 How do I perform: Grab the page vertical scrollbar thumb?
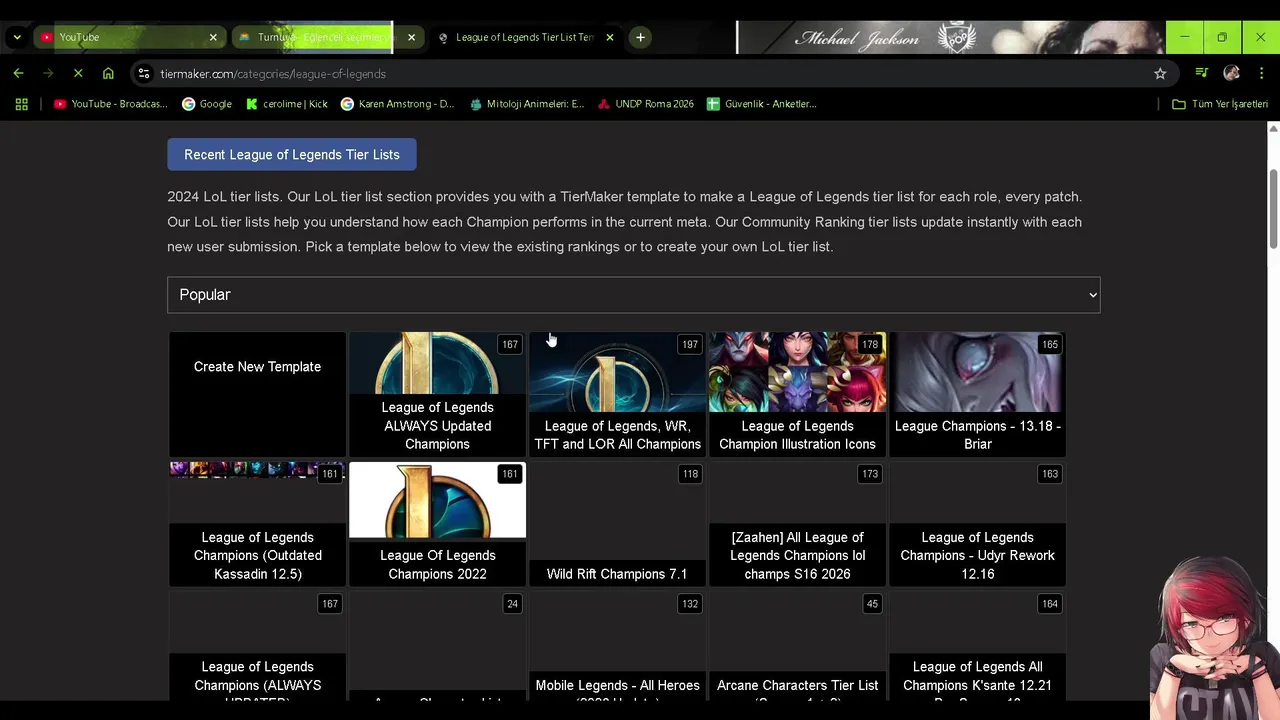tap(1273, 209)
